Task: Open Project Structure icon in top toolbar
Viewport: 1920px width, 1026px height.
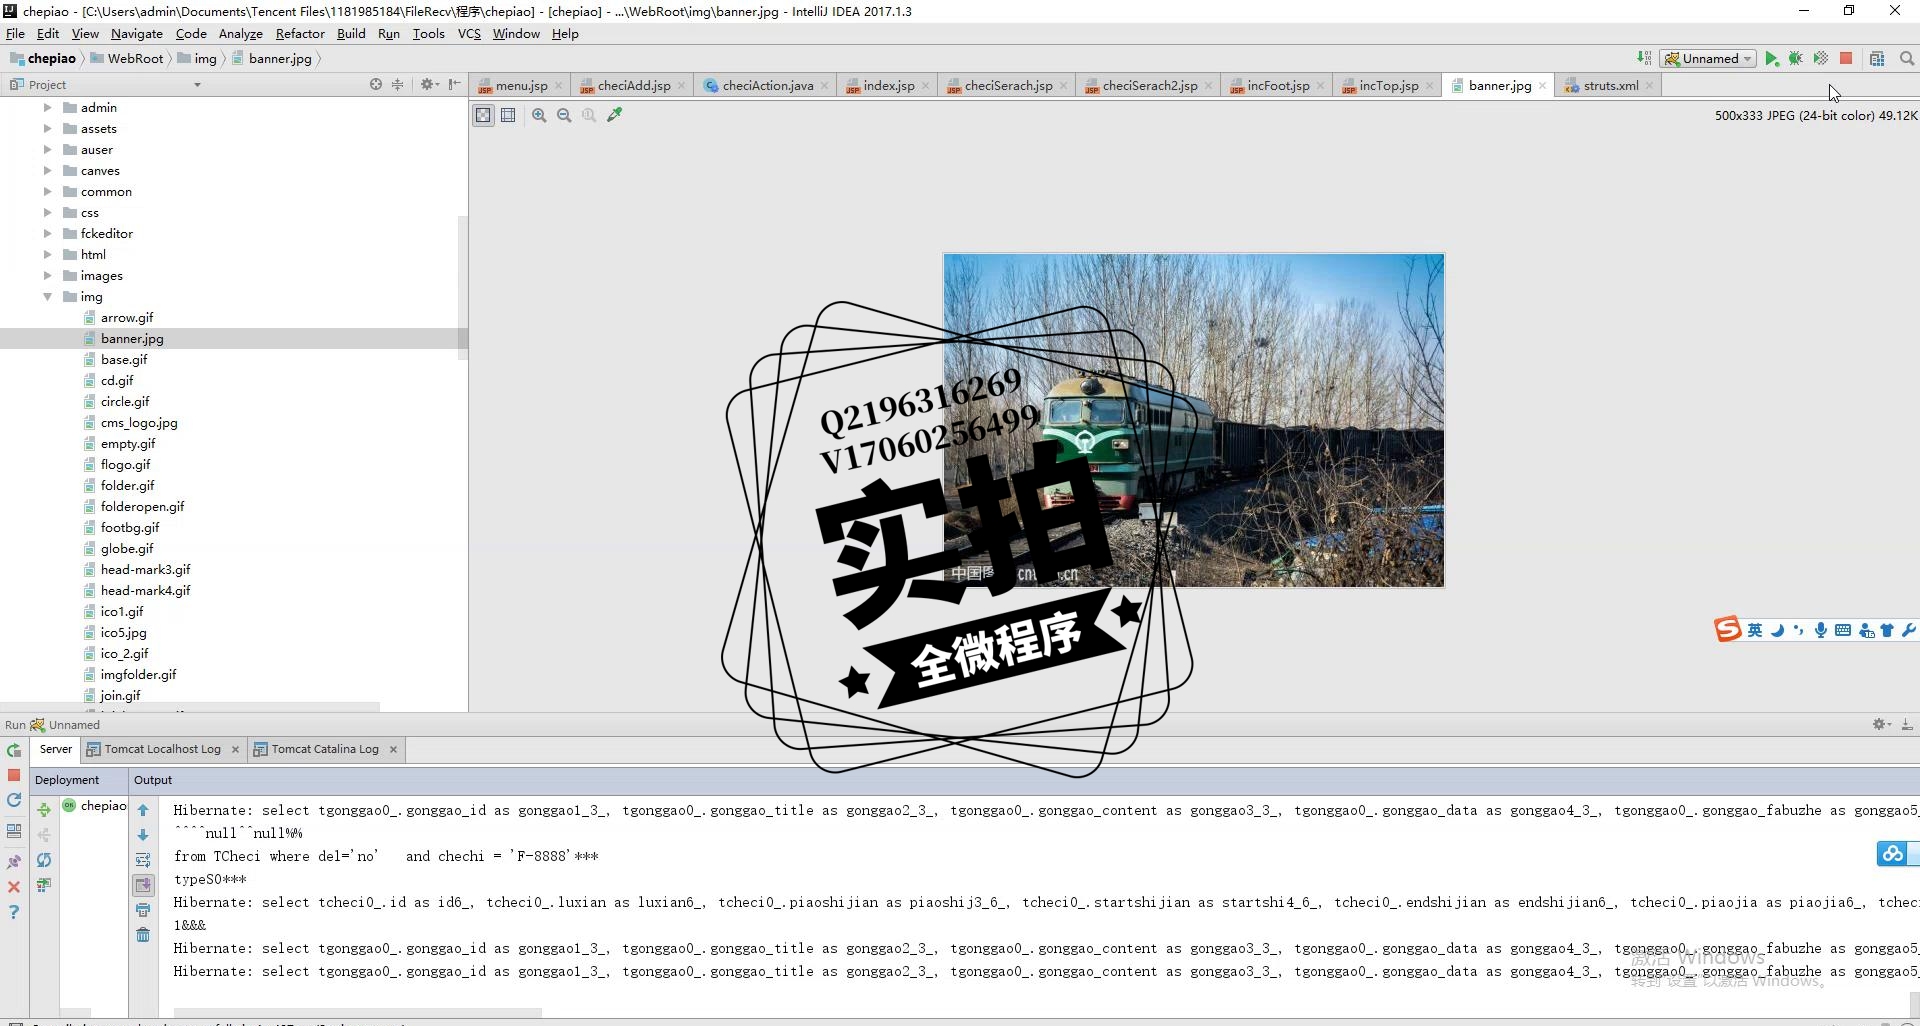Action: pos(1877,59)
